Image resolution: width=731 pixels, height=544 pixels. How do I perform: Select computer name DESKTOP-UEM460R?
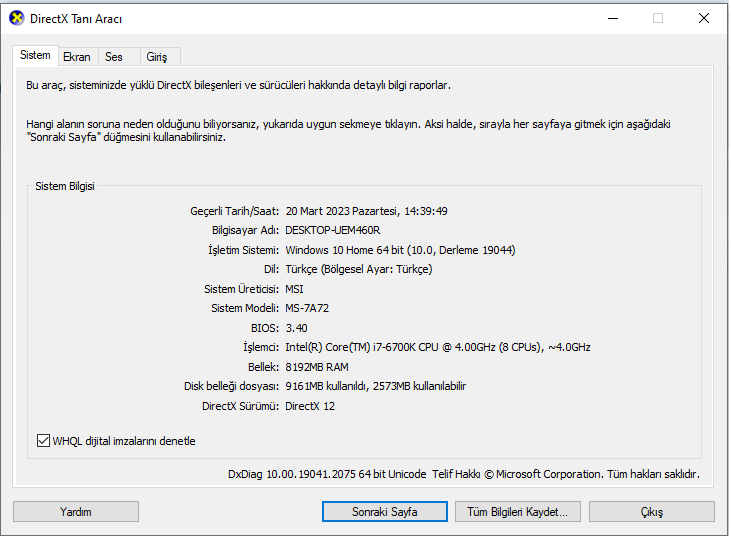[x=333, y=230]
